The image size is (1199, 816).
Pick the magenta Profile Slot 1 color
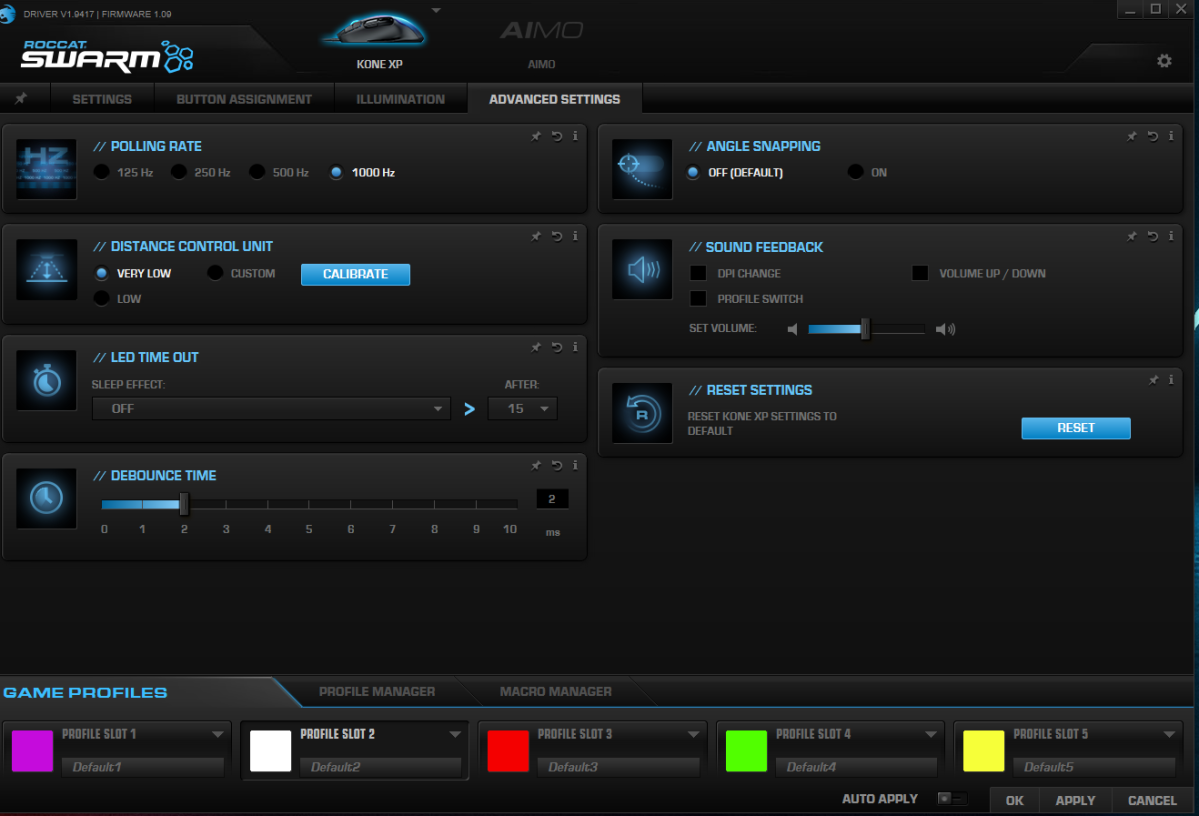click(x=32, y=750)
